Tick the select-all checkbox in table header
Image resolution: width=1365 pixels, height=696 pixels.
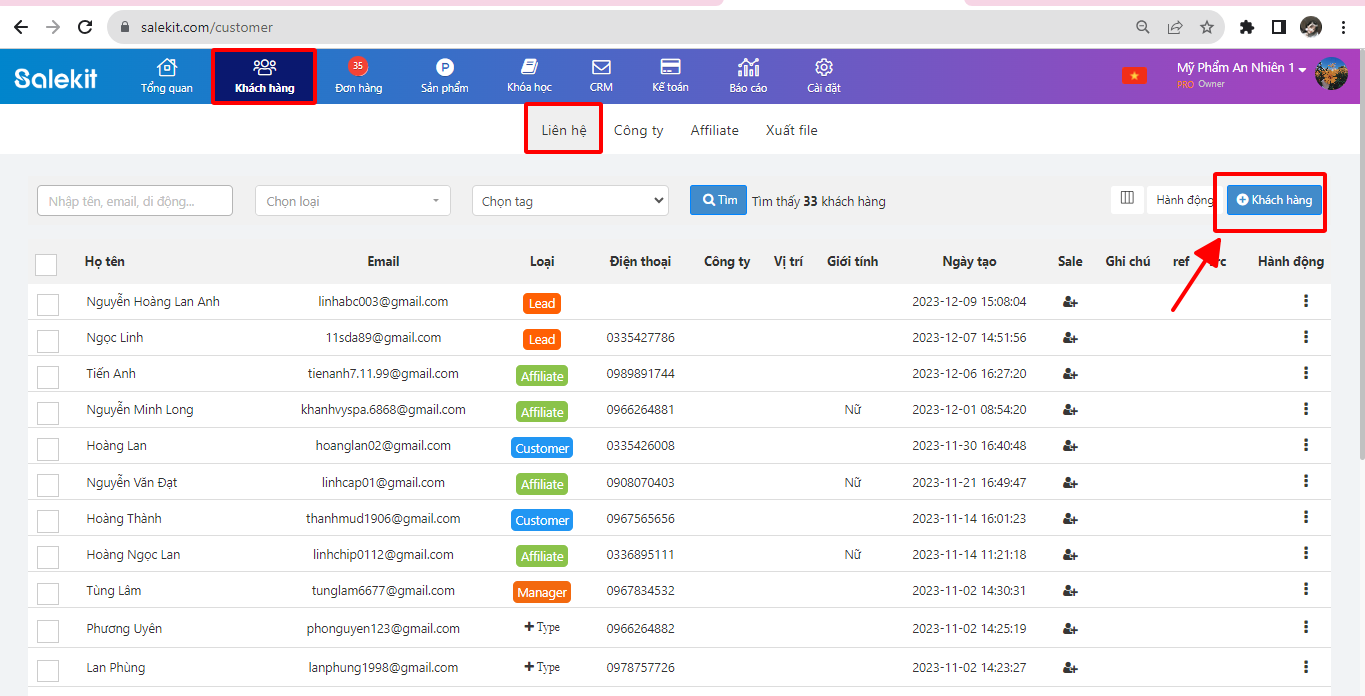click(46, 264)
